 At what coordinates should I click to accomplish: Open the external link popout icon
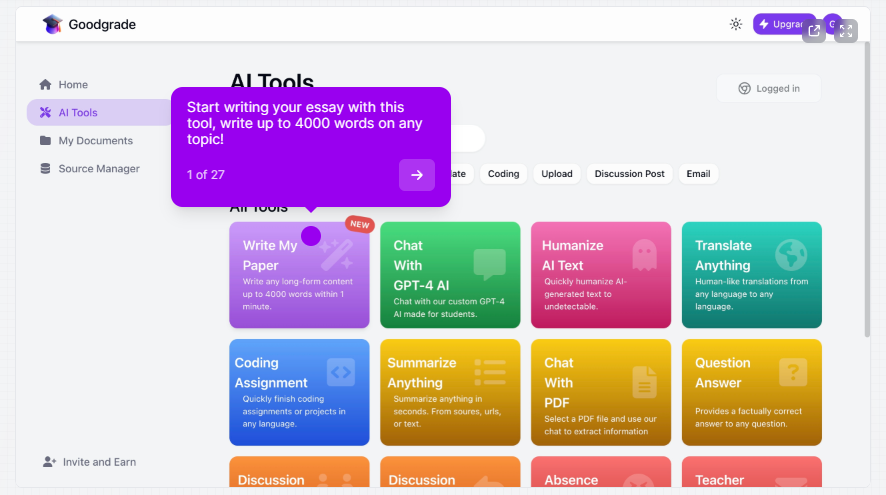click(x=814, y=31)
